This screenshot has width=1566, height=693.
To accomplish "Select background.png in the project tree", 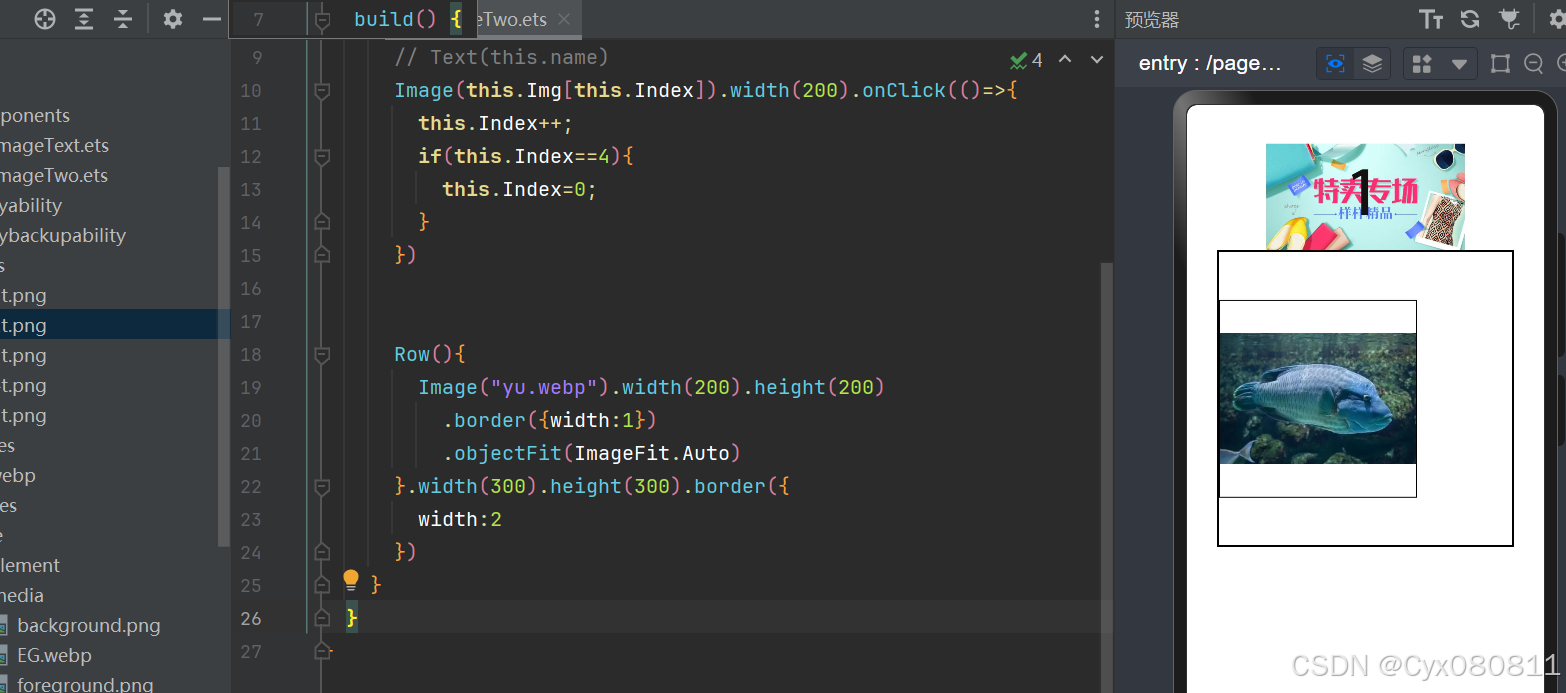I will [x=88, y=625].
